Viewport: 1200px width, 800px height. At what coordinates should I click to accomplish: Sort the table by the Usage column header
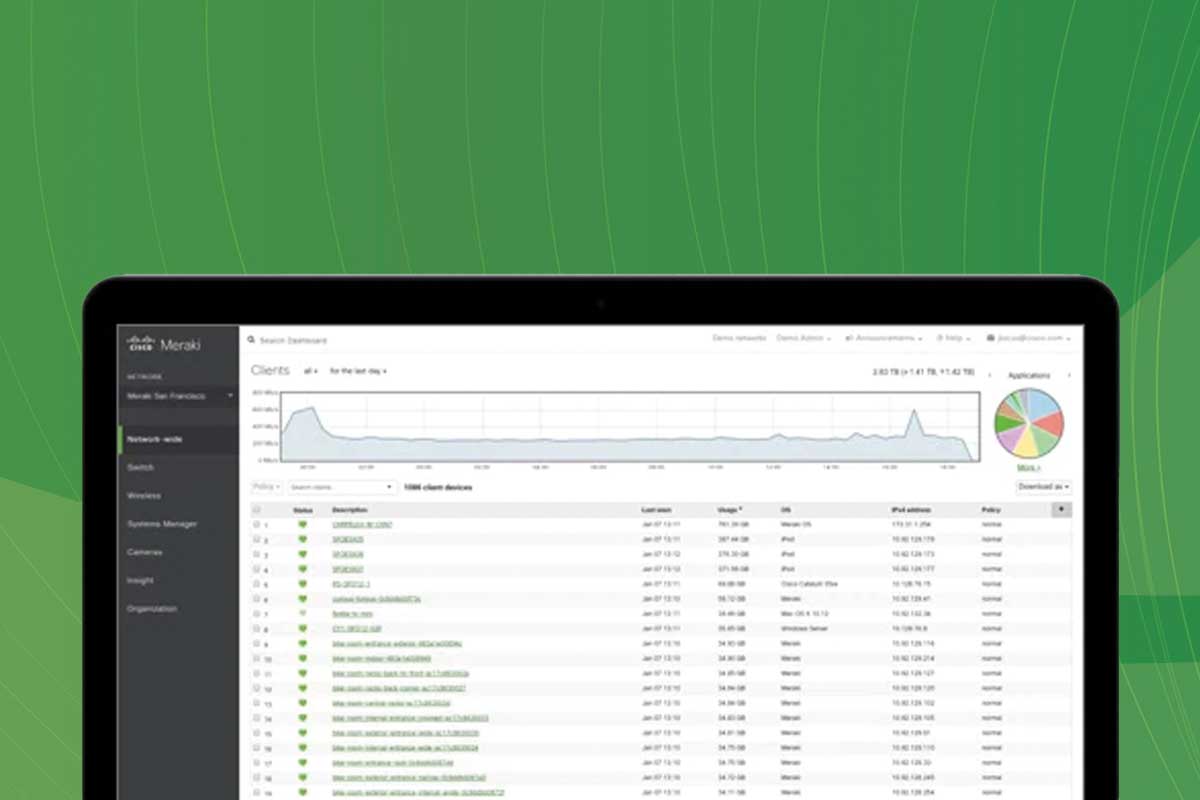(730, 510)
